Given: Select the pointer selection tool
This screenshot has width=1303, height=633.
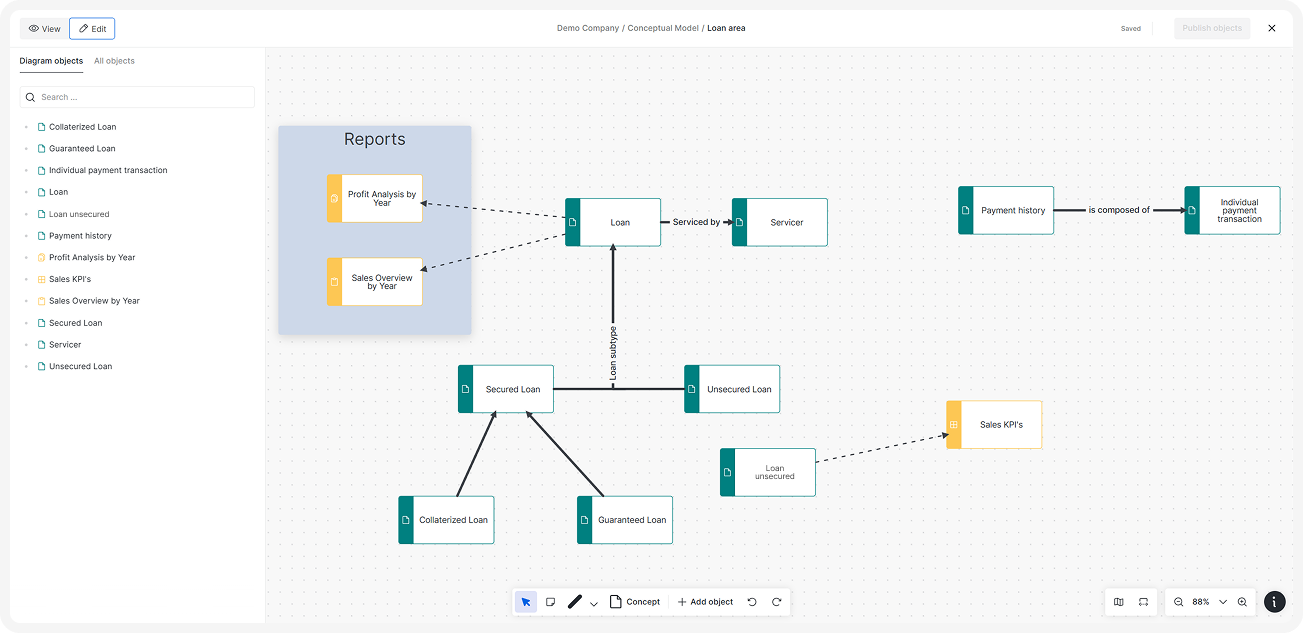Looking at the screenshot, I should 525,601.
